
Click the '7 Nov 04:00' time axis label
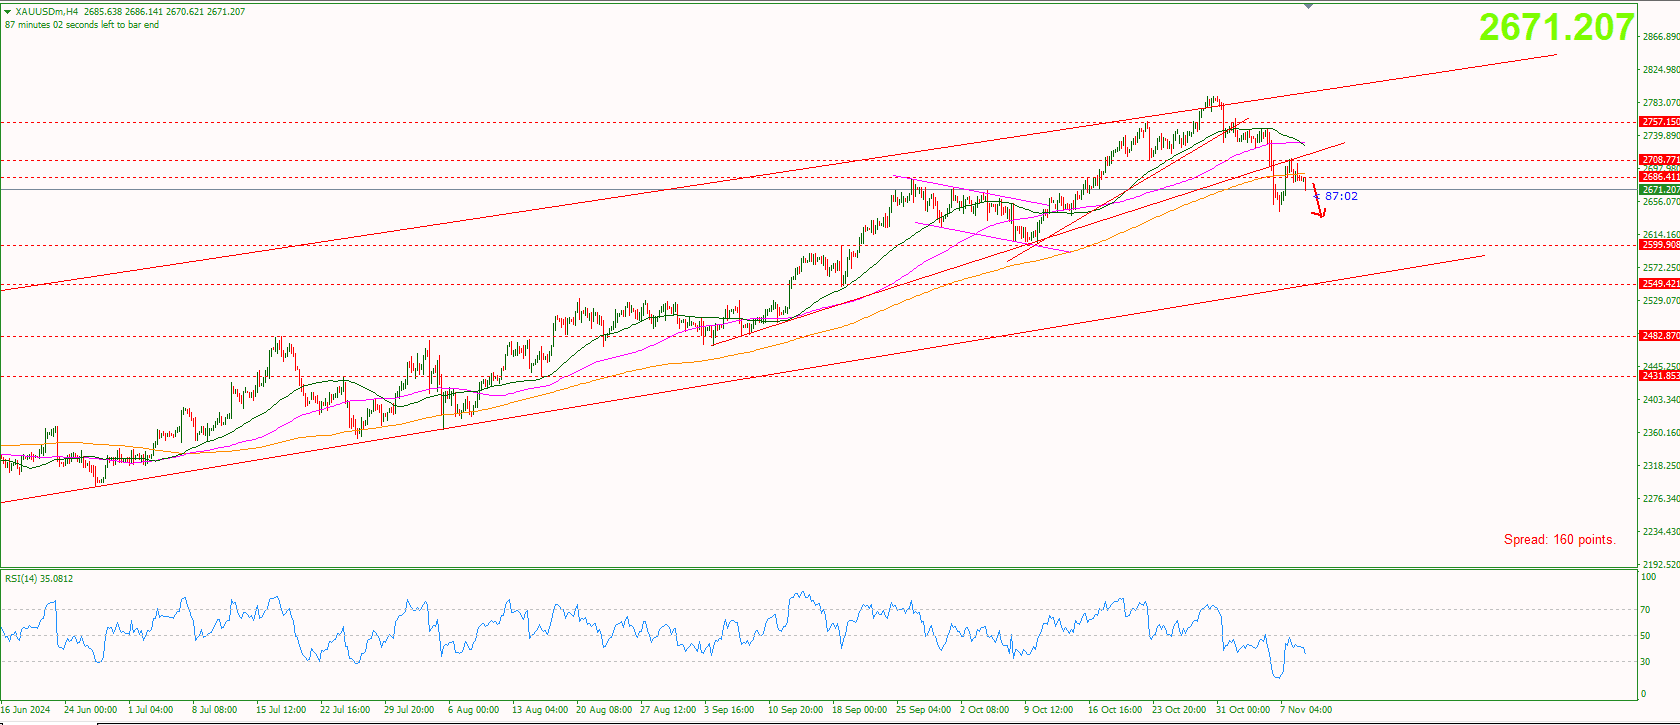click(1306, 710)
